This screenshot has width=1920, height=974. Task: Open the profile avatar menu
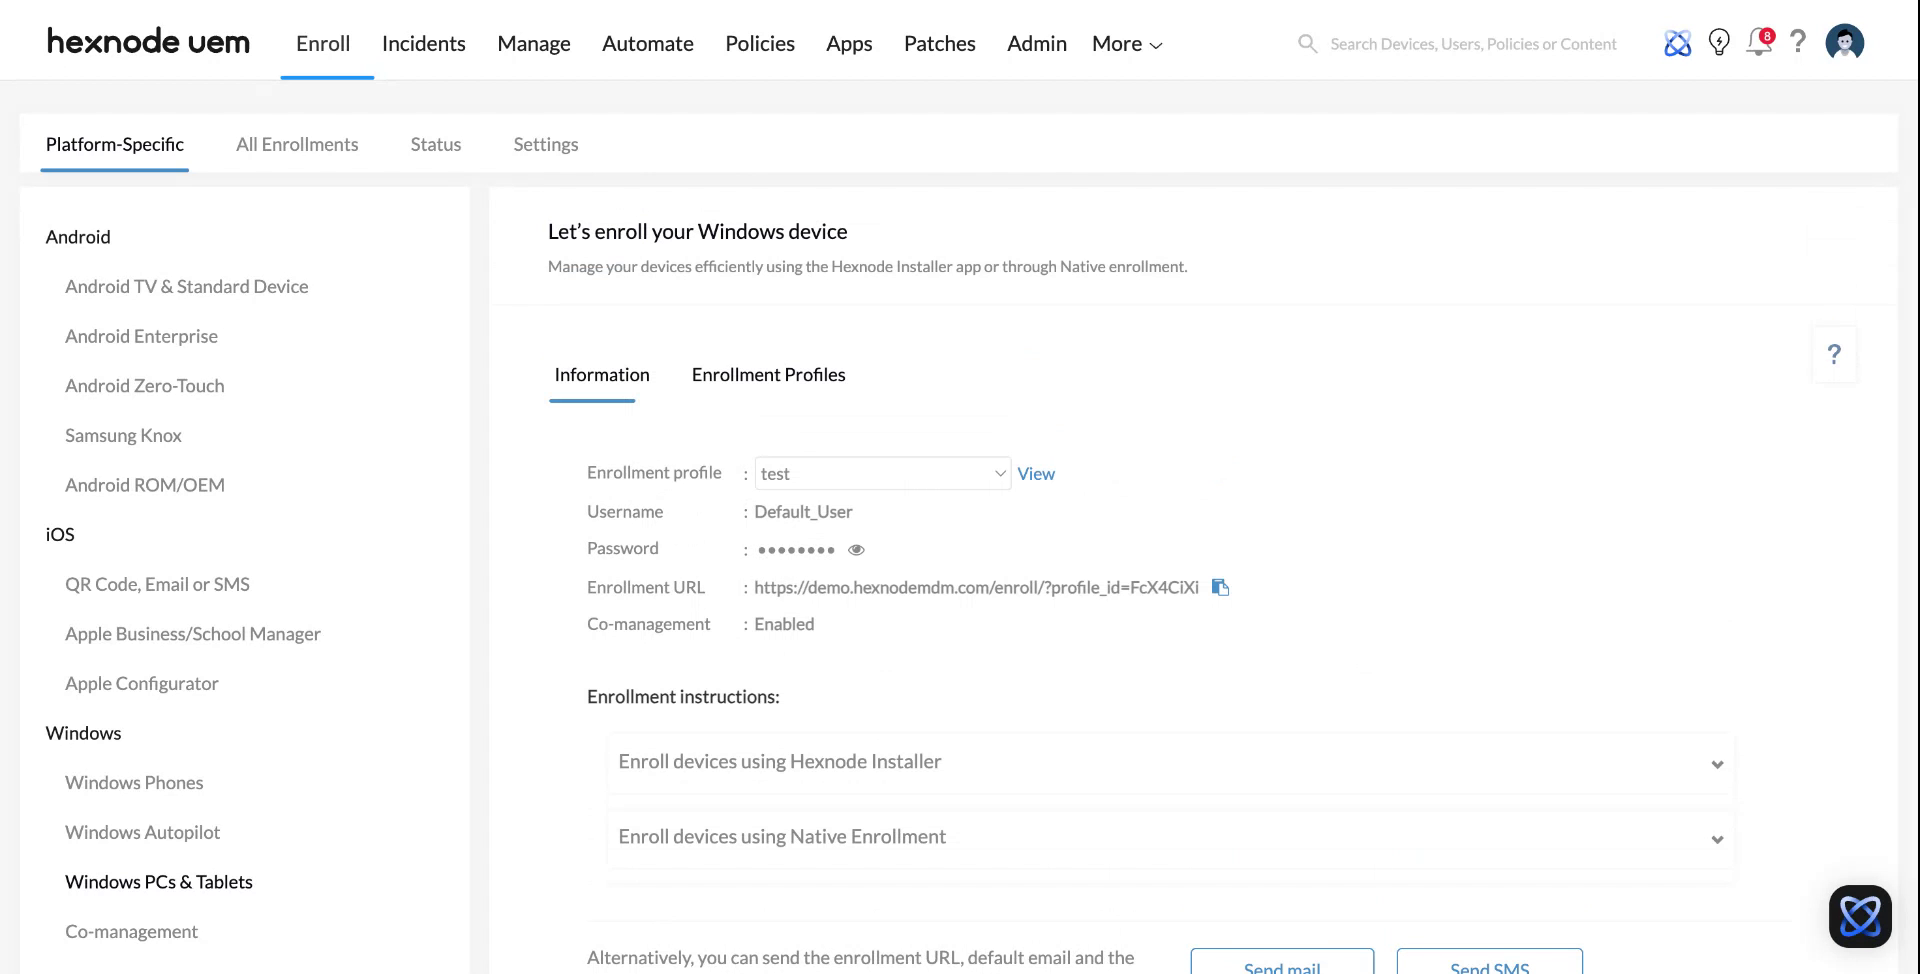click(x=1844, y=42)
